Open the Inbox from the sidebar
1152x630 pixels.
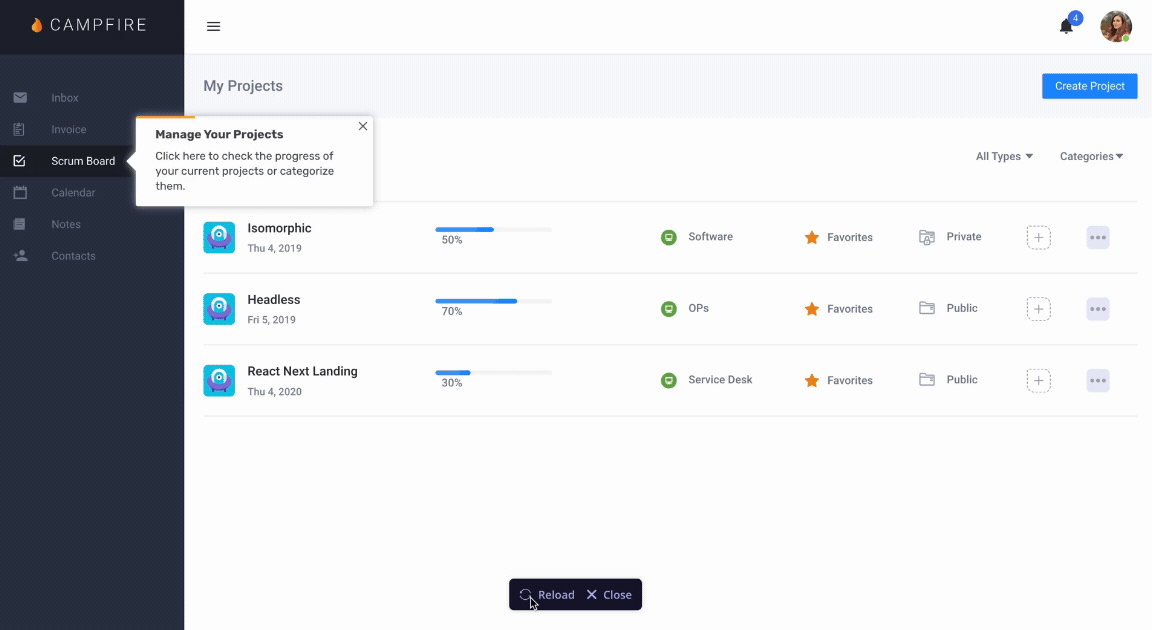pos(64,97)
